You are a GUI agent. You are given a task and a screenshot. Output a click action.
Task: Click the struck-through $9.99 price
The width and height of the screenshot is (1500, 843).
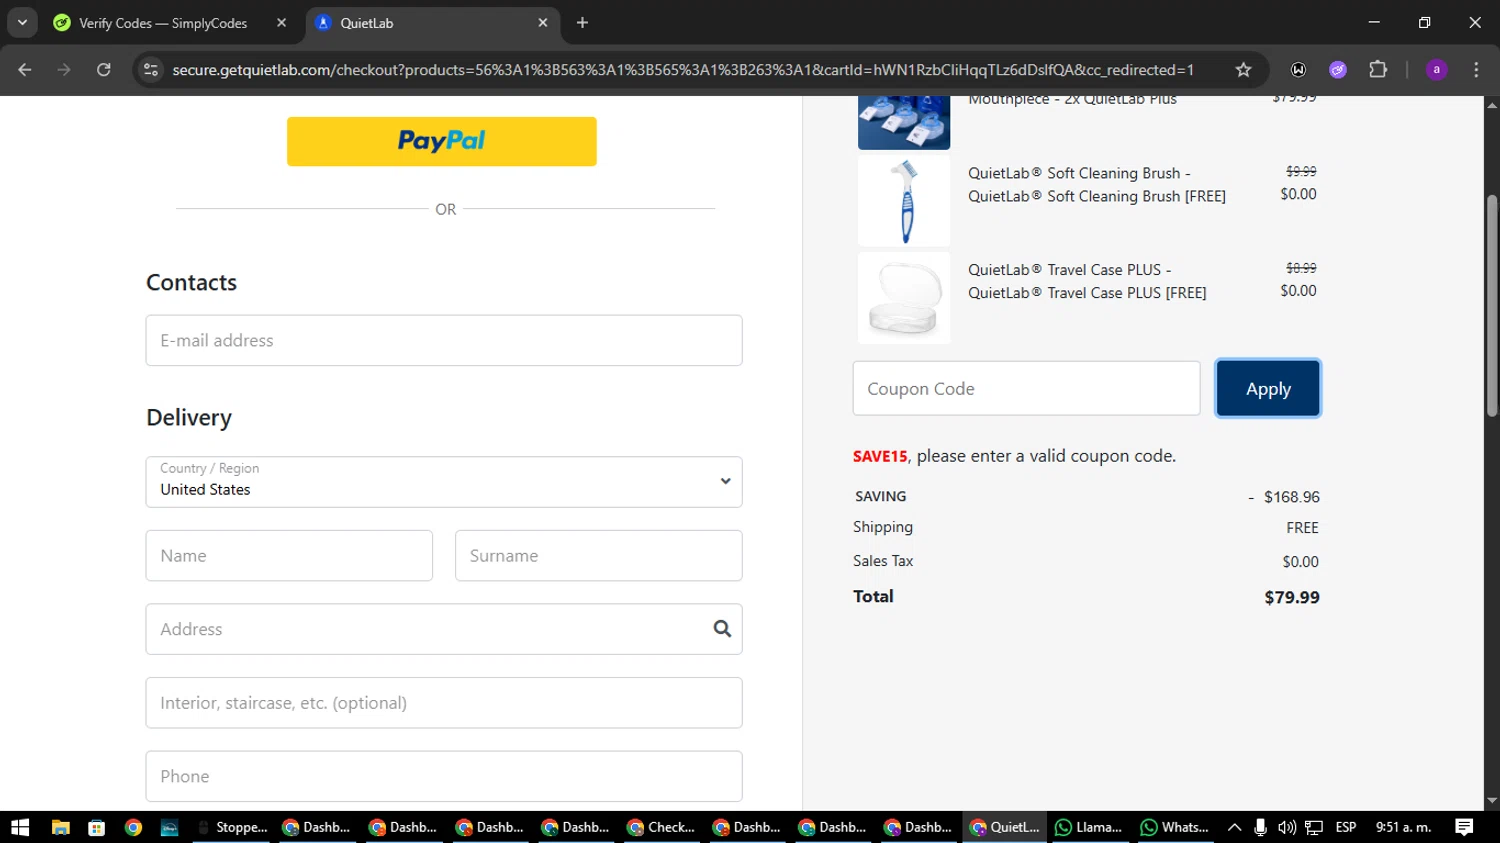1301,171
